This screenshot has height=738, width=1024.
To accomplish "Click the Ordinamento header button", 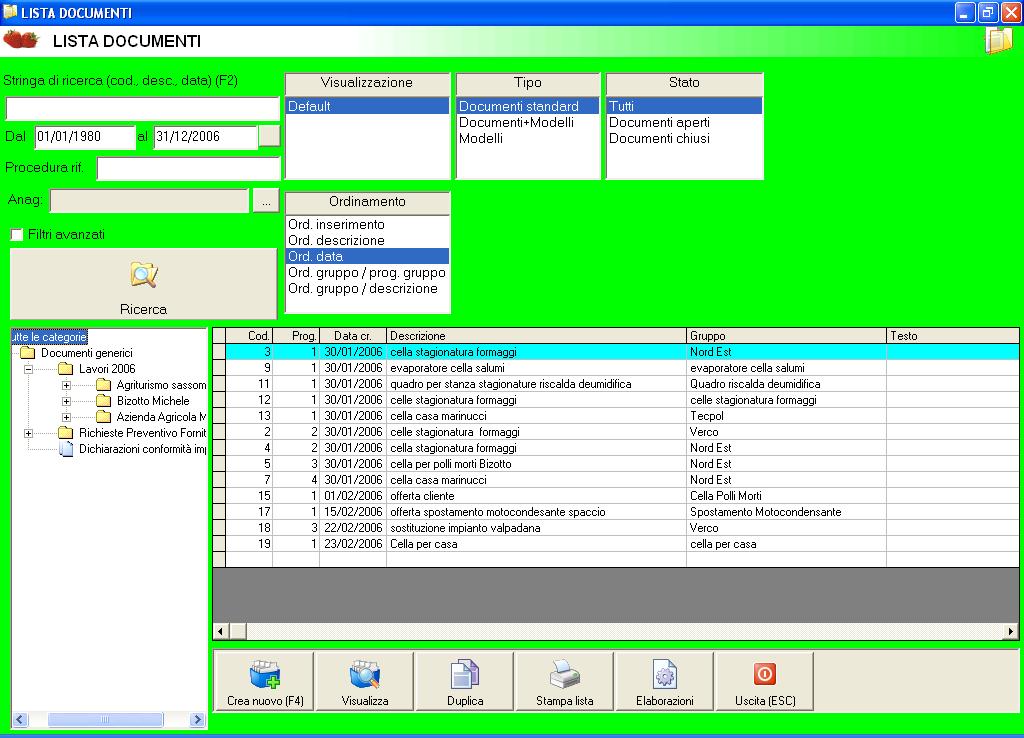I will coord(368,202).
